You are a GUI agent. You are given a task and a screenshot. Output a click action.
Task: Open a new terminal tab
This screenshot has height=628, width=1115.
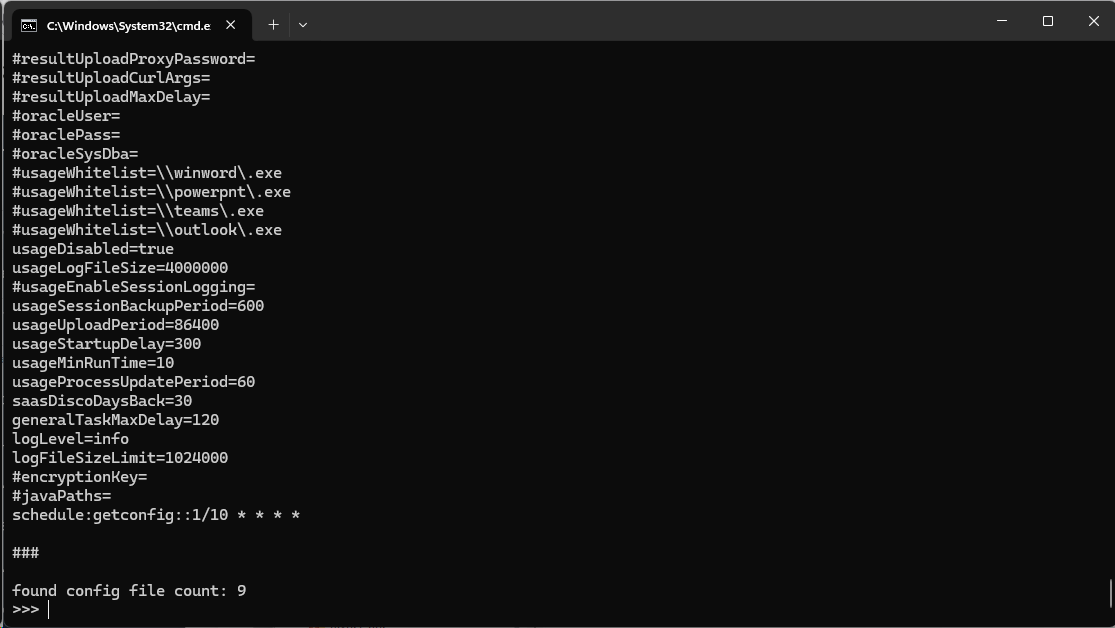[273, 25]
